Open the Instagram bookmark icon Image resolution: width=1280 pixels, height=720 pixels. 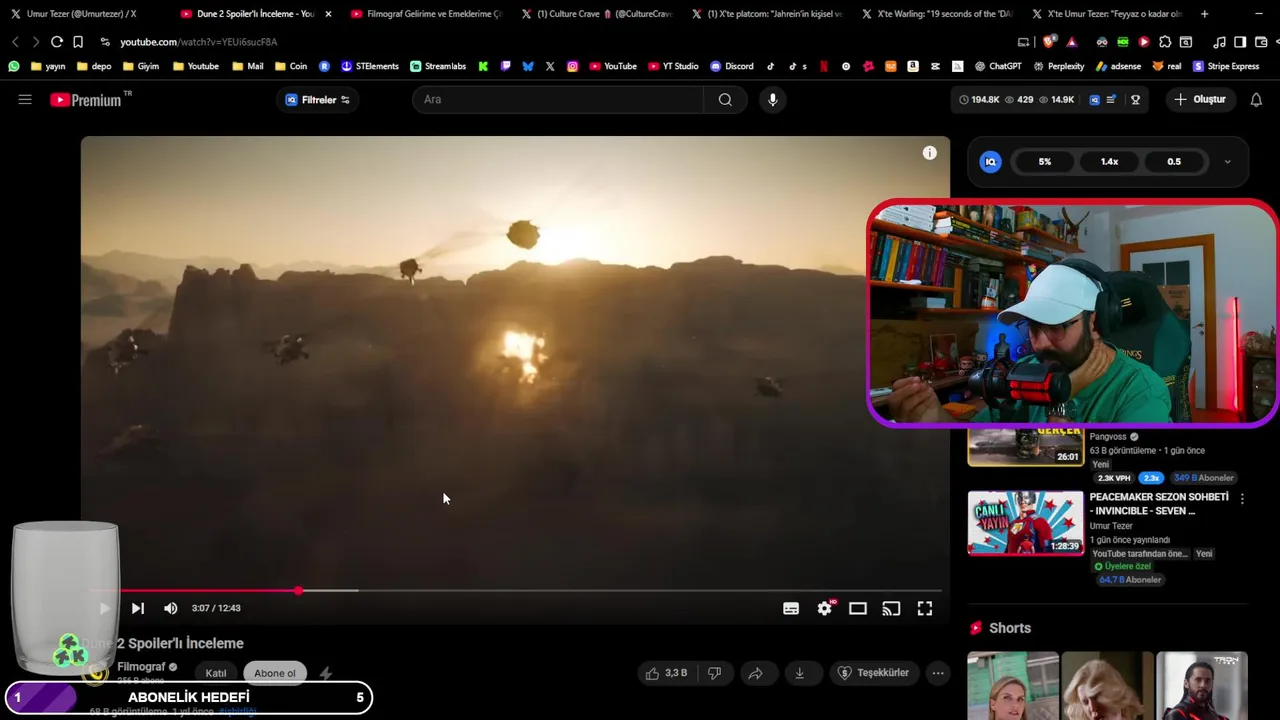(572, 66)
